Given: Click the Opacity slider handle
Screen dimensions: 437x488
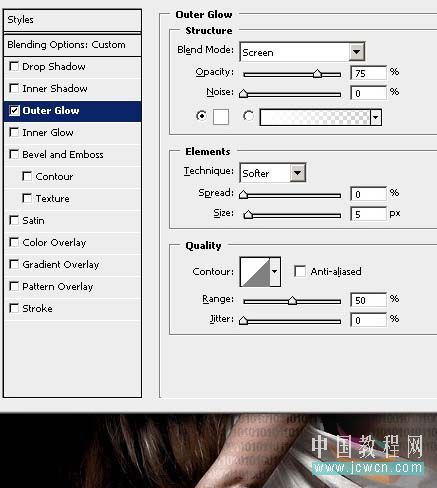Looking at the screenshot, I should (x=317, y=73).
